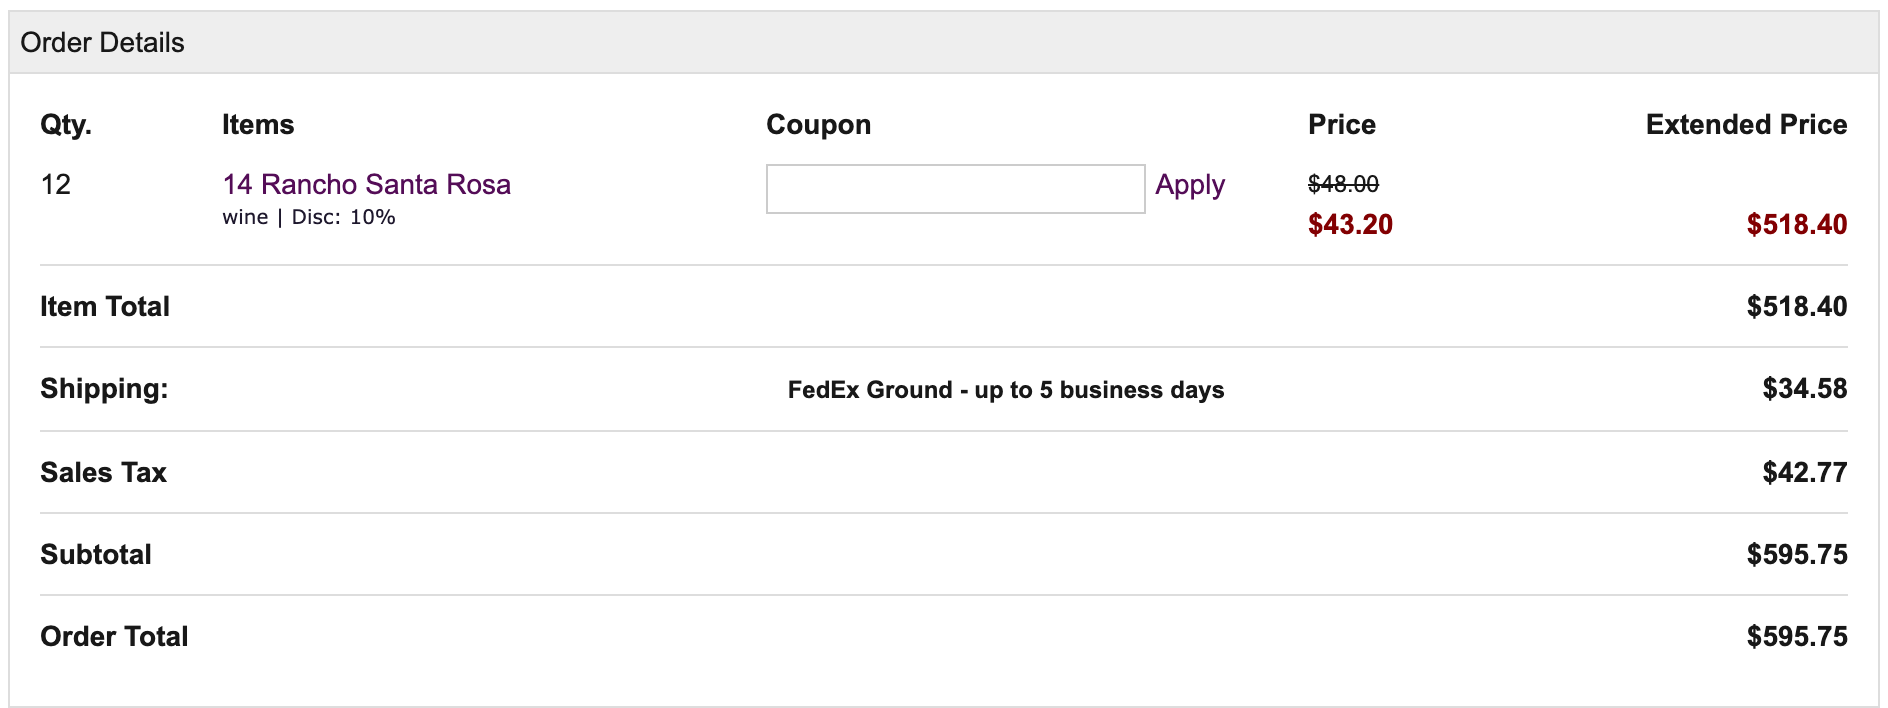
Task: Click the FedEx Ground shipping method text
Action: click(1006, 390)
